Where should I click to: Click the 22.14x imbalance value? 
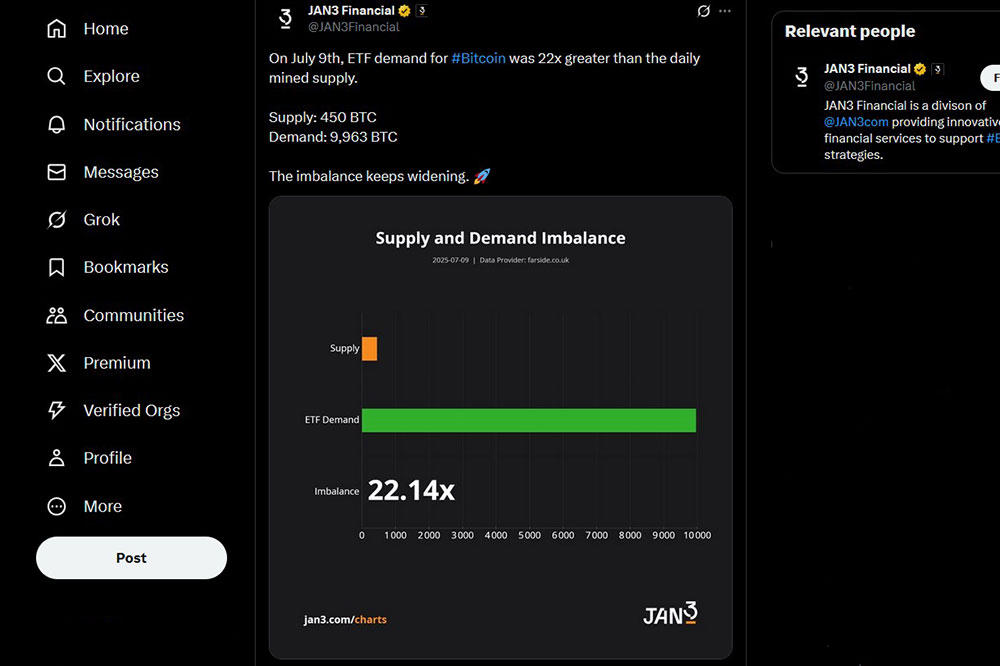coord(411,491)
